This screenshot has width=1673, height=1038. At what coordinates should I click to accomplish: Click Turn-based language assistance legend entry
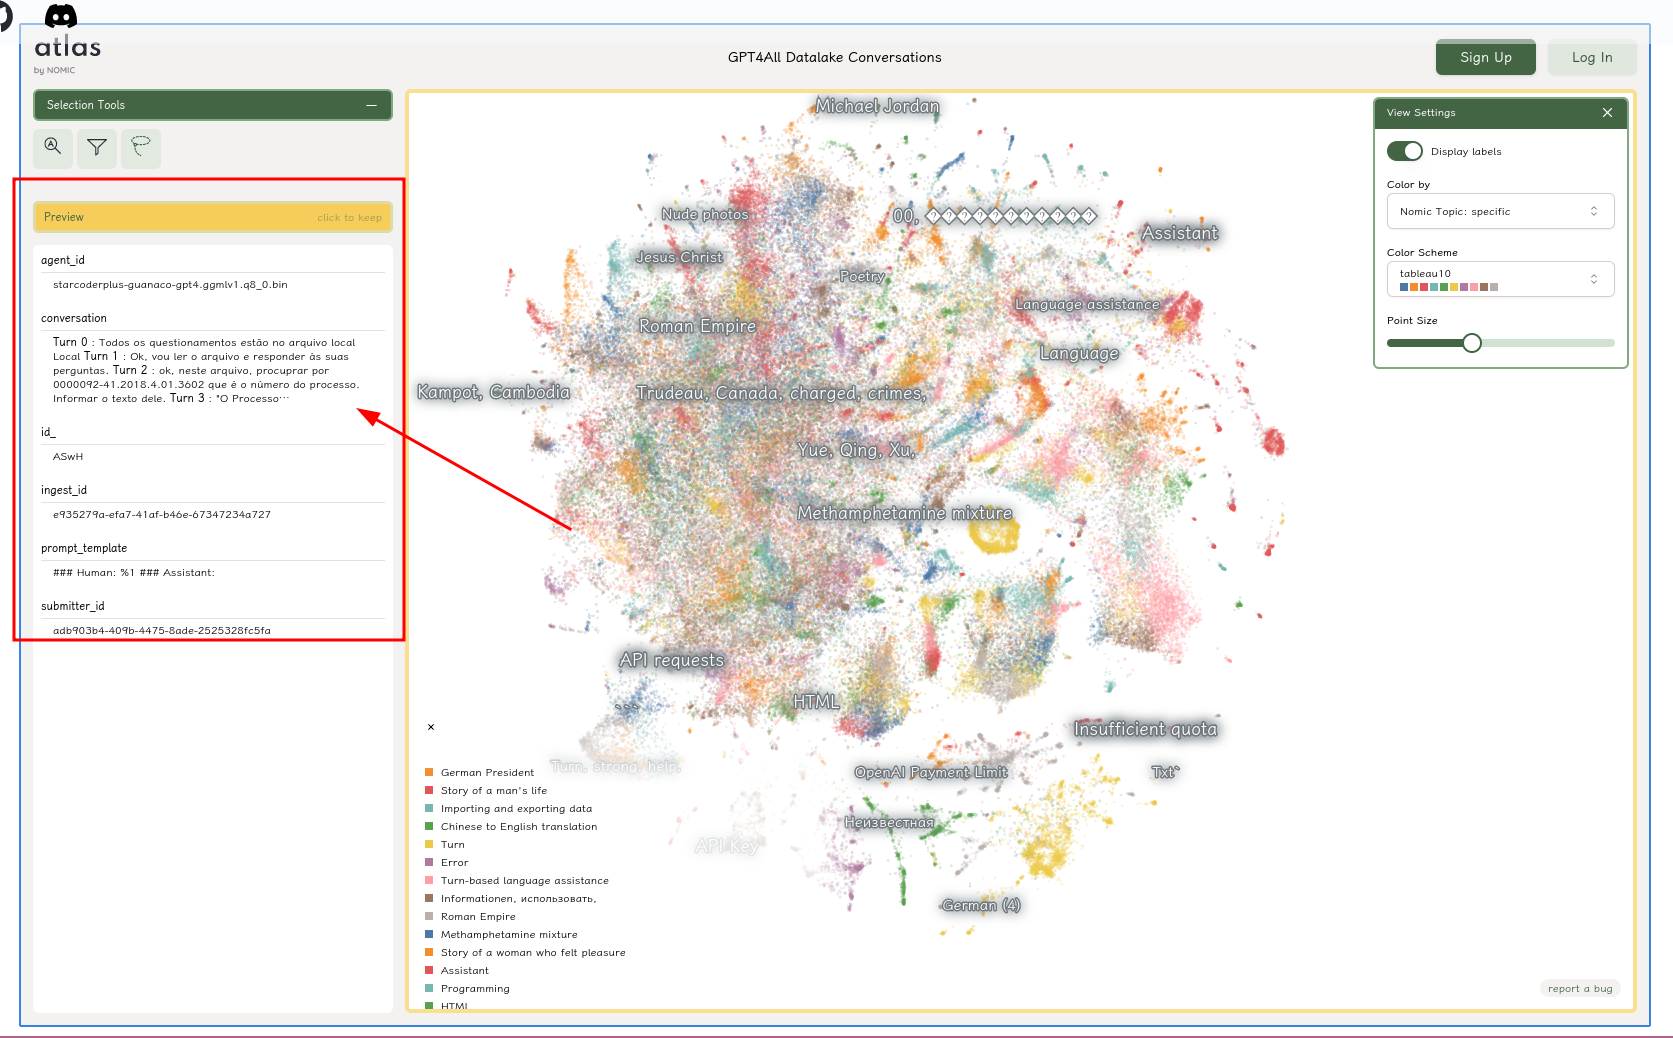(525, 880)
